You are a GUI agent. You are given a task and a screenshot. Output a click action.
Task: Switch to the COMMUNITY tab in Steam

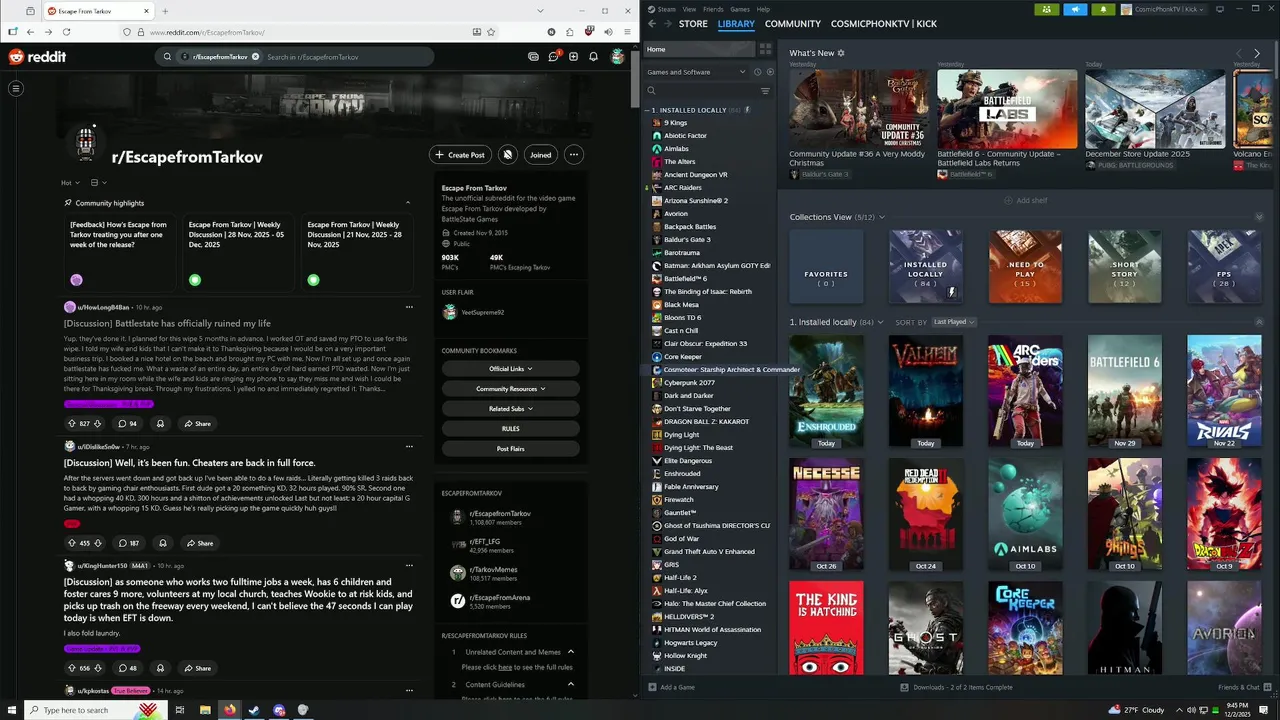[793, 24]
